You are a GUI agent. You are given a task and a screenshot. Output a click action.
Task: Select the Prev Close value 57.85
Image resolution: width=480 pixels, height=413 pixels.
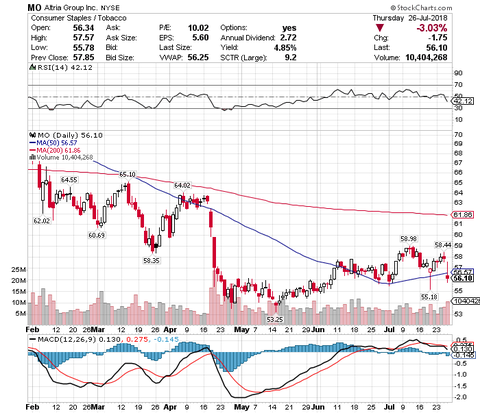83,57
